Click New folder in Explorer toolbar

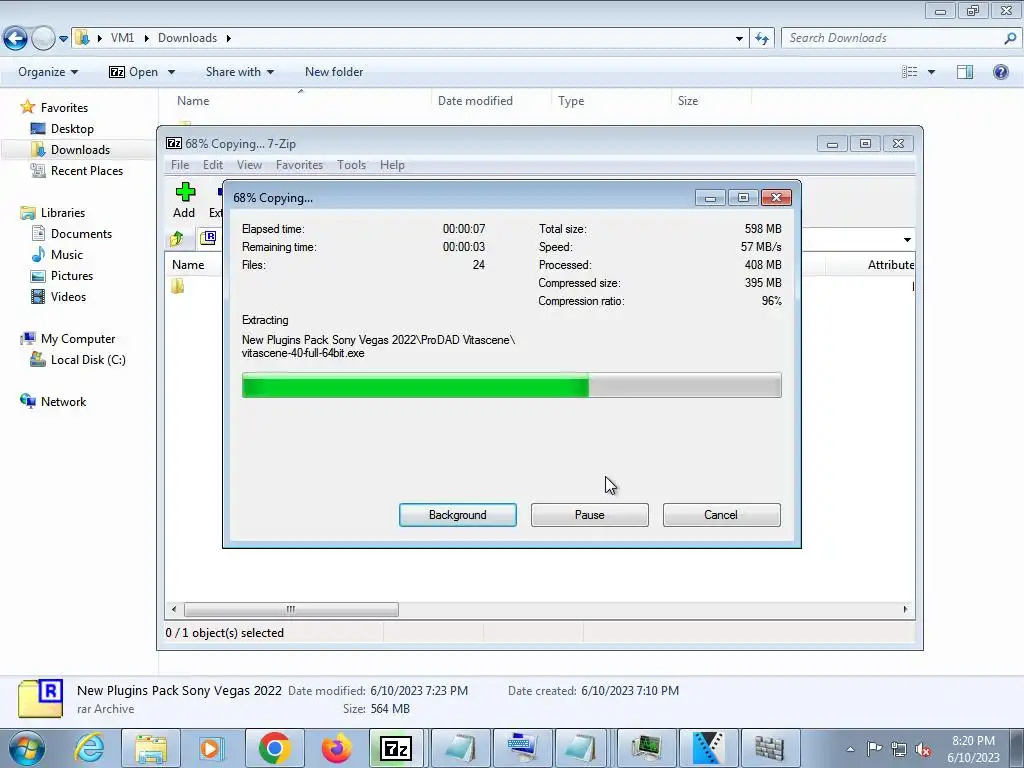(334, 72)
